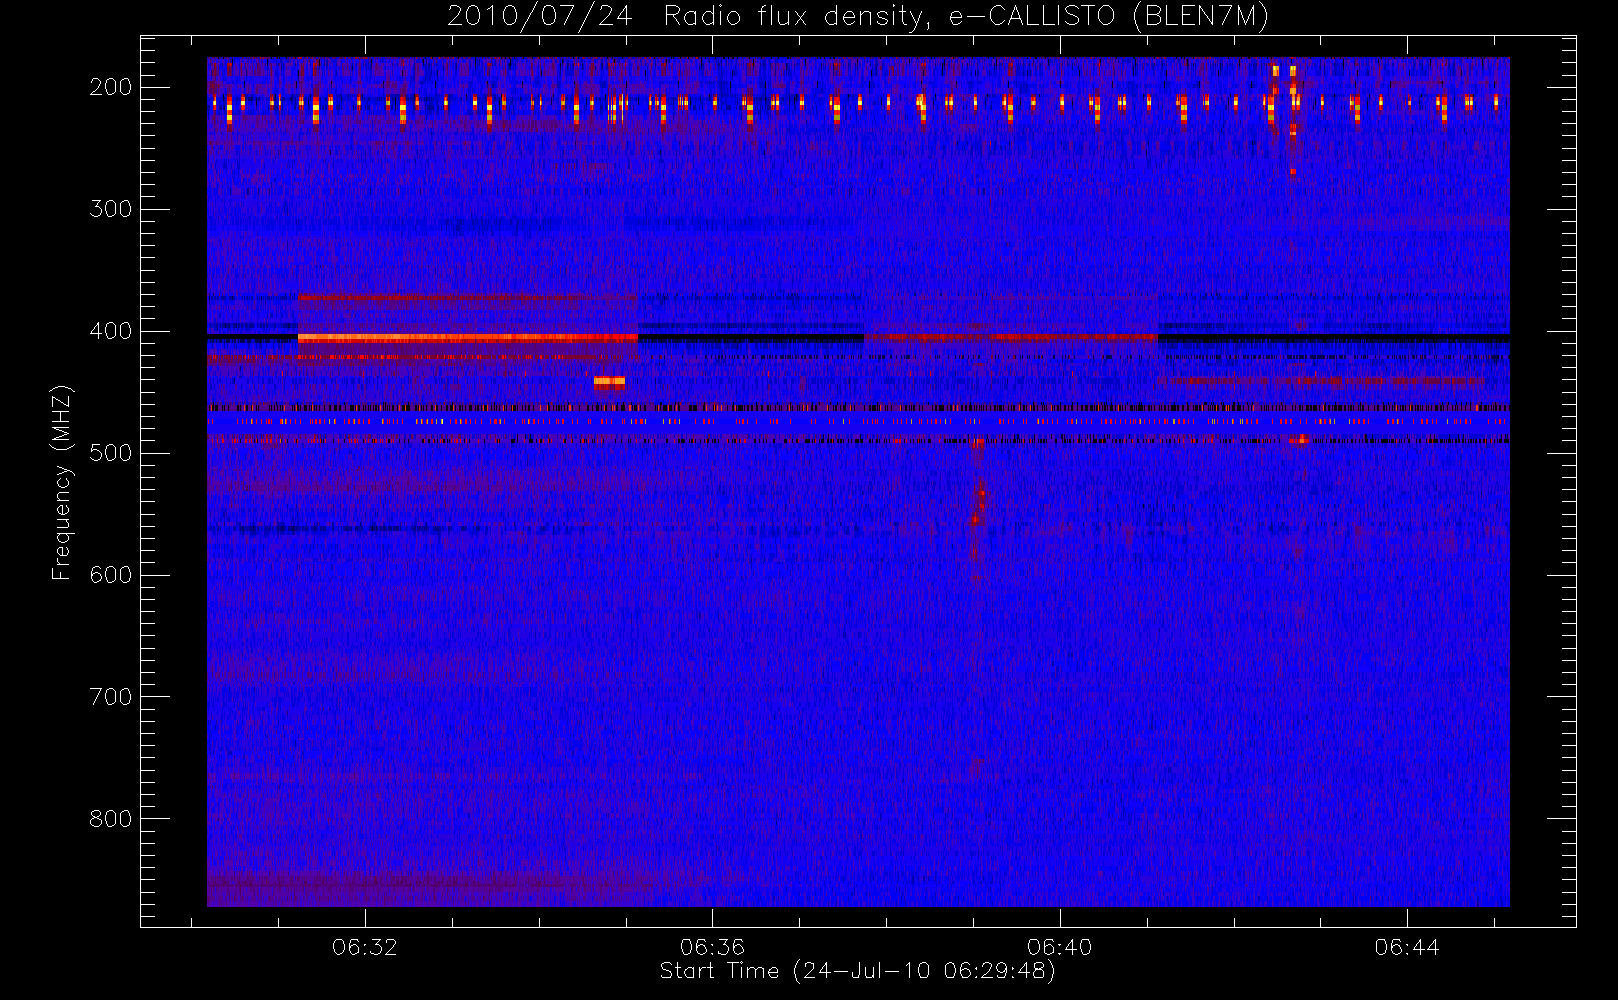Select the 800 frequency tick label
1618x1000 pixels.
coord(110,819)
